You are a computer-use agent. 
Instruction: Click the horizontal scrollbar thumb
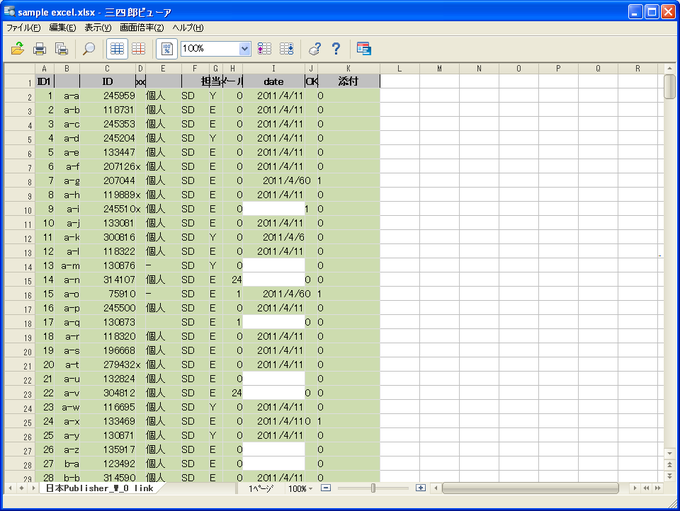530,488
